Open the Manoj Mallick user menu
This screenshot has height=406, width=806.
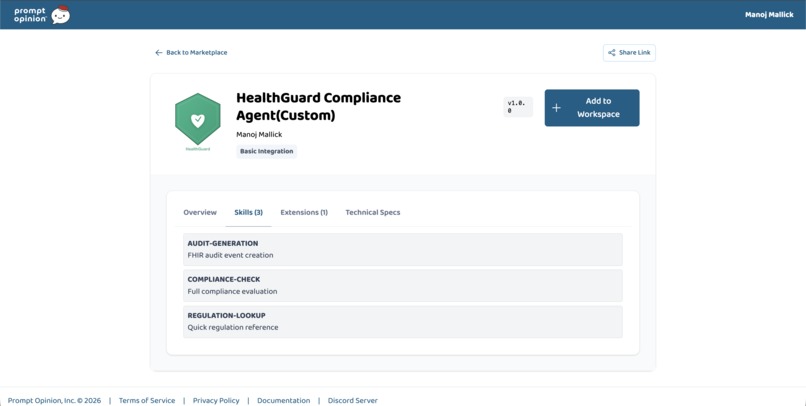pos(769,15)
